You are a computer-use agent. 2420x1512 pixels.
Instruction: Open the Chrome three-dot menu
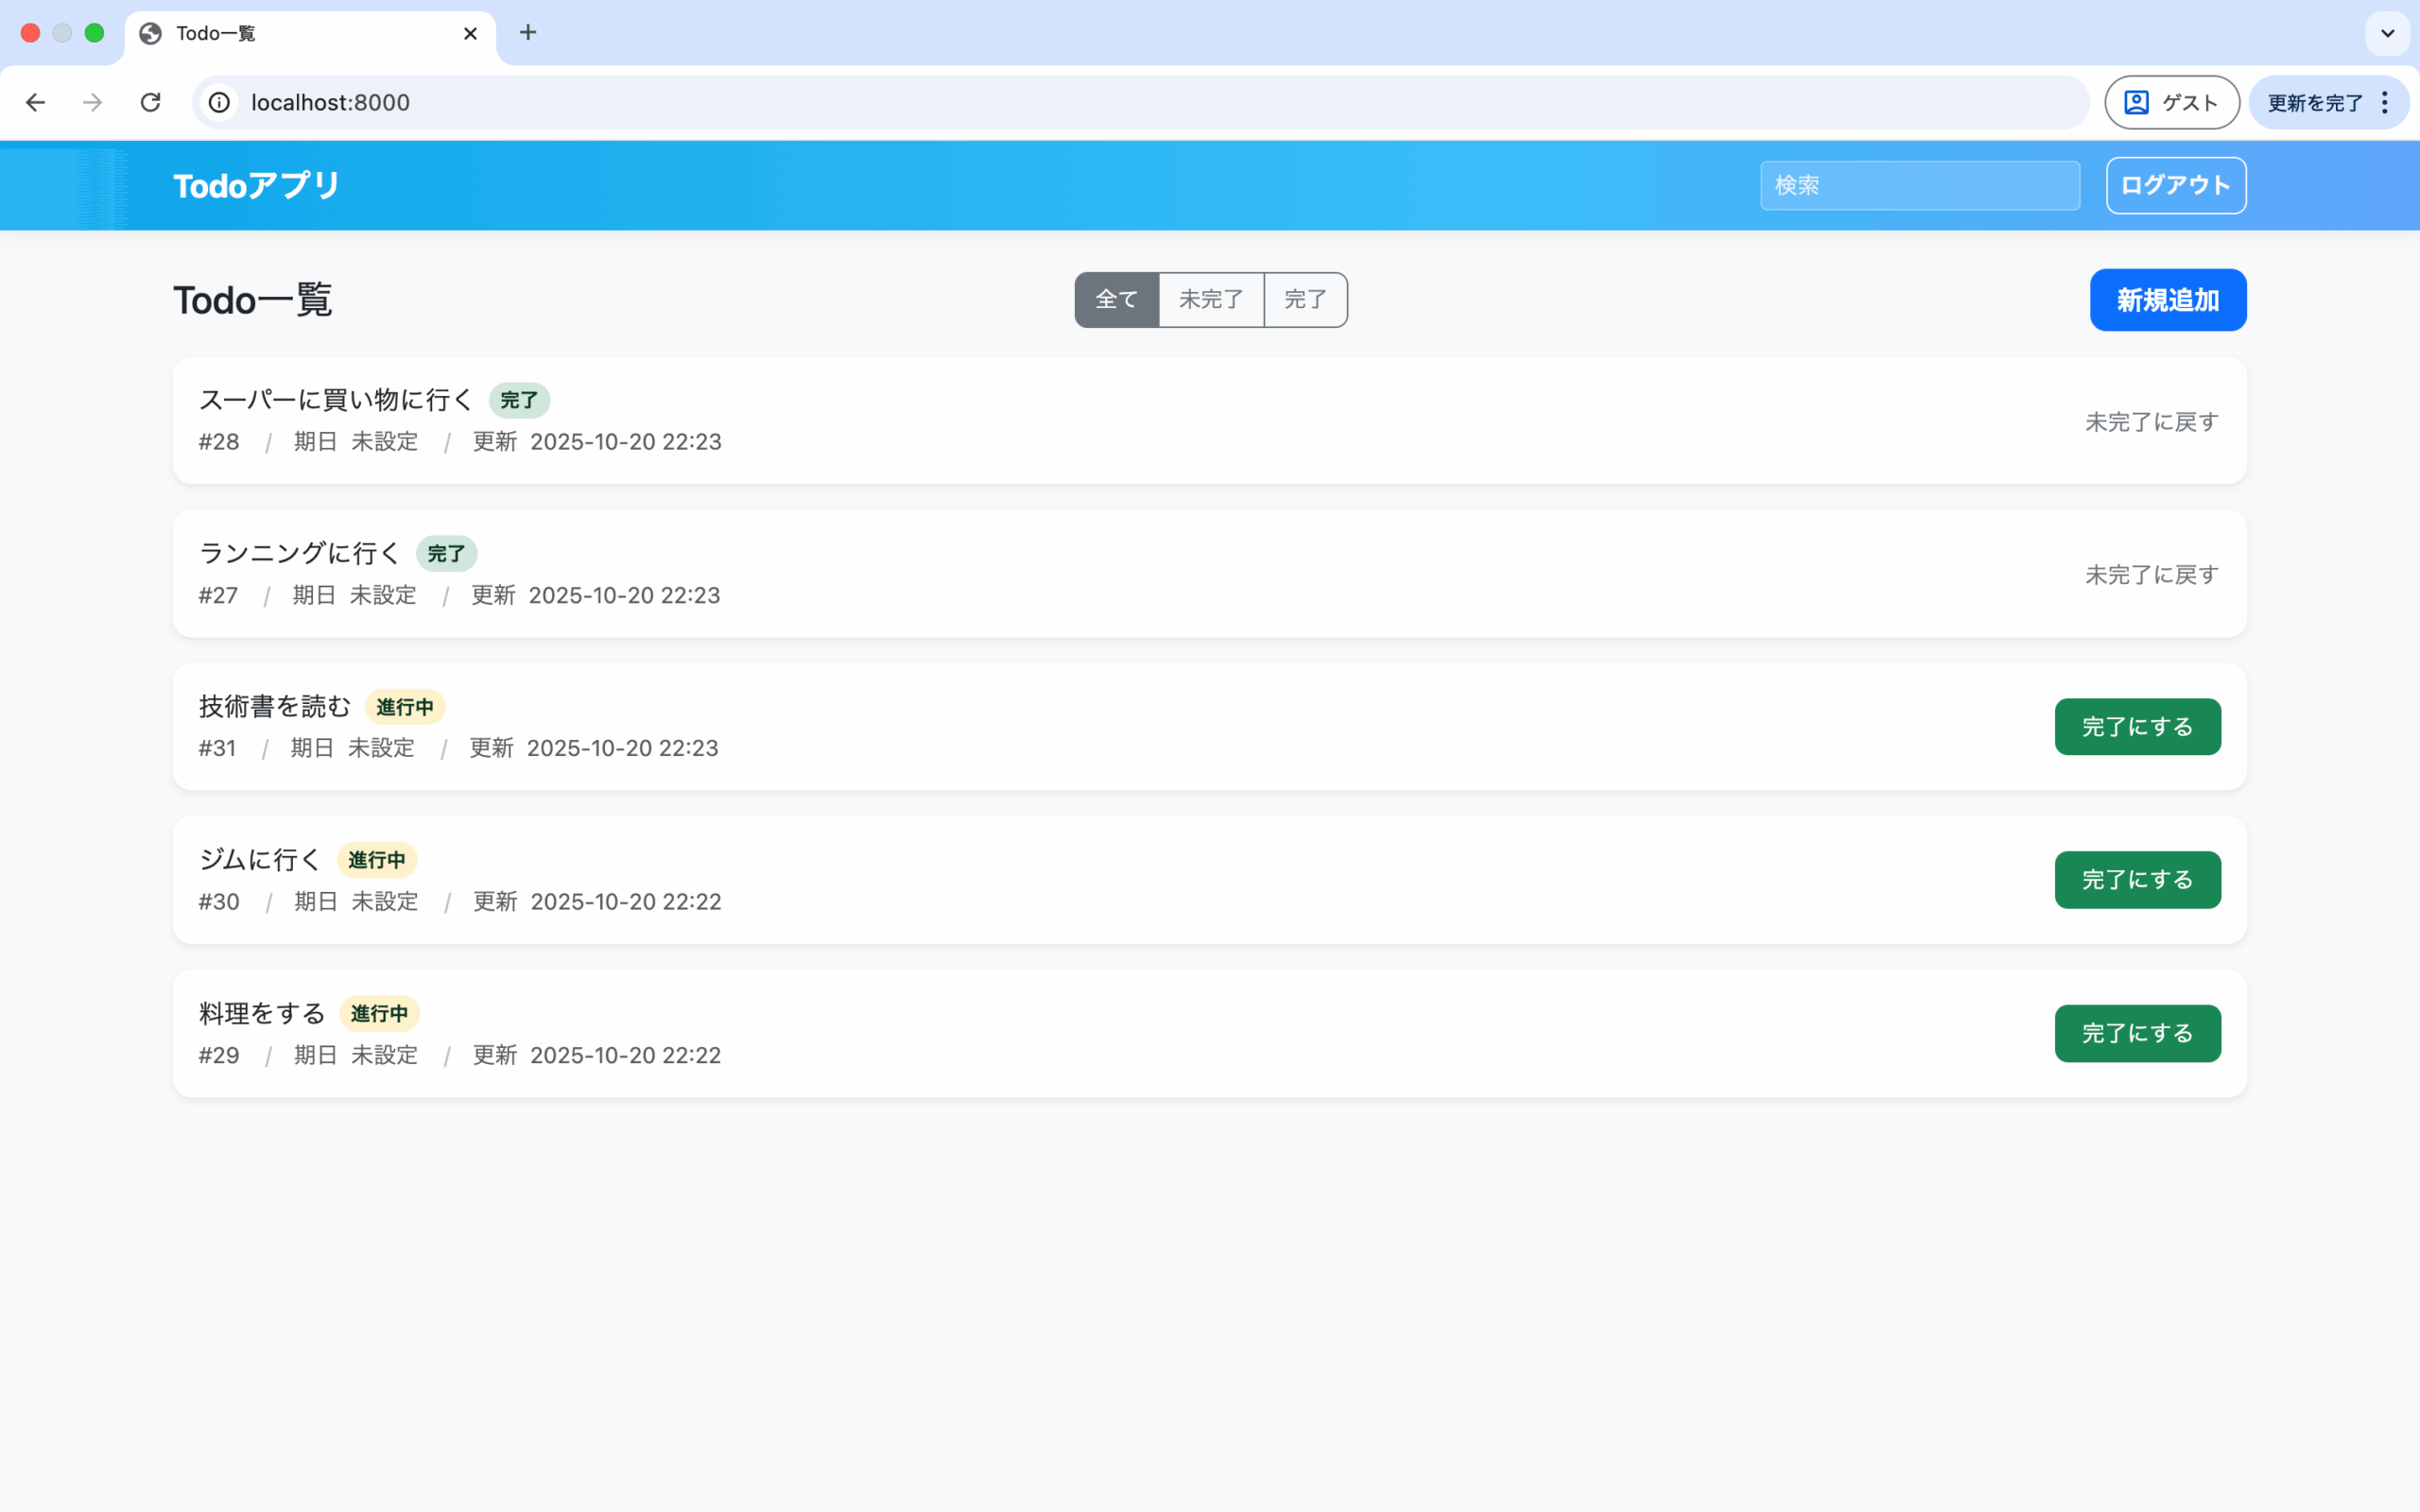pos(2385,102)
